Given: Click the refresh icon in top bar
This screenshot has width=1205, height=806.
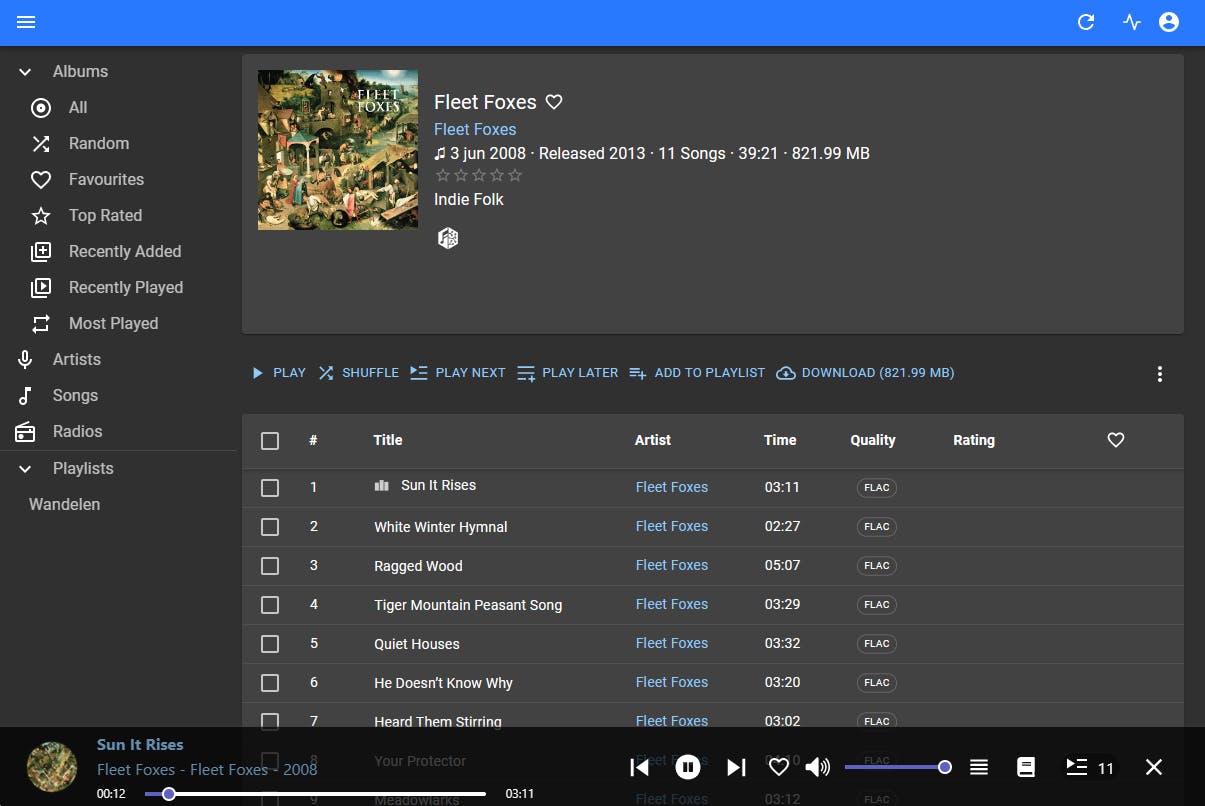Looking at the screenshot, I should (x=1086, y=22).
